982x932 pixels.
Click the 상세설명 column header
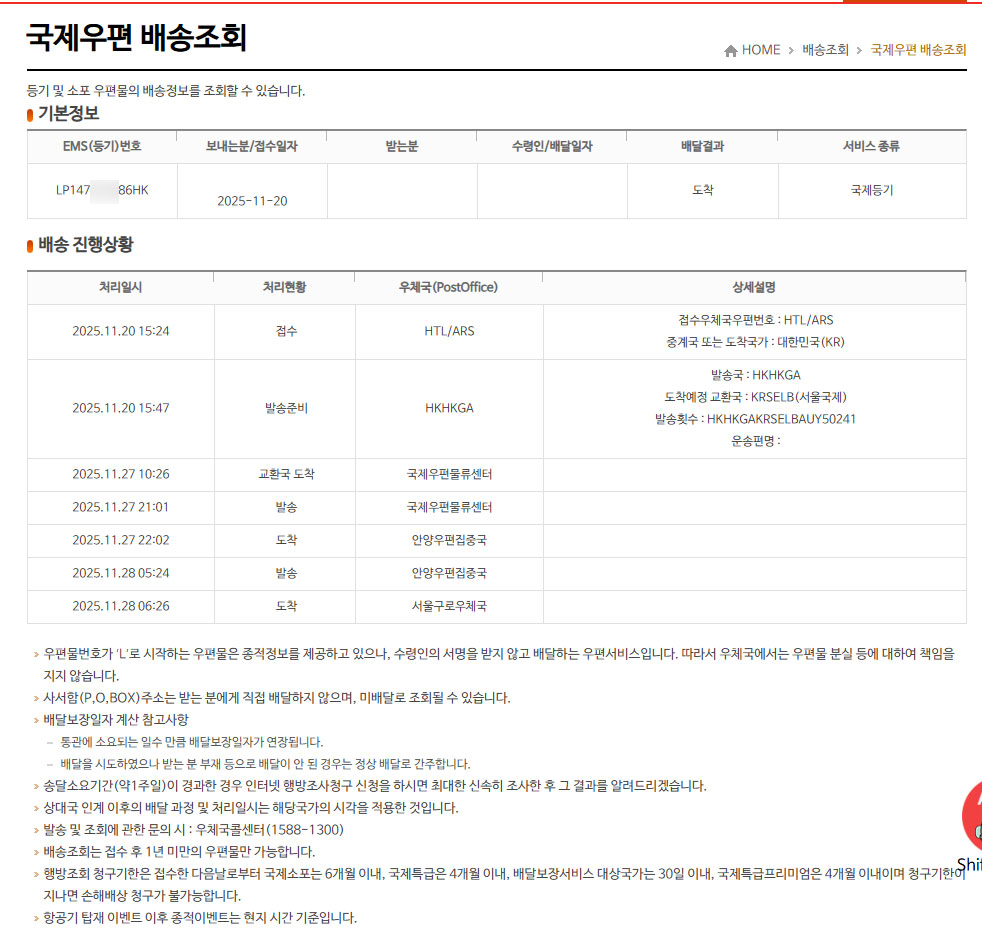[x=754, y=287]
